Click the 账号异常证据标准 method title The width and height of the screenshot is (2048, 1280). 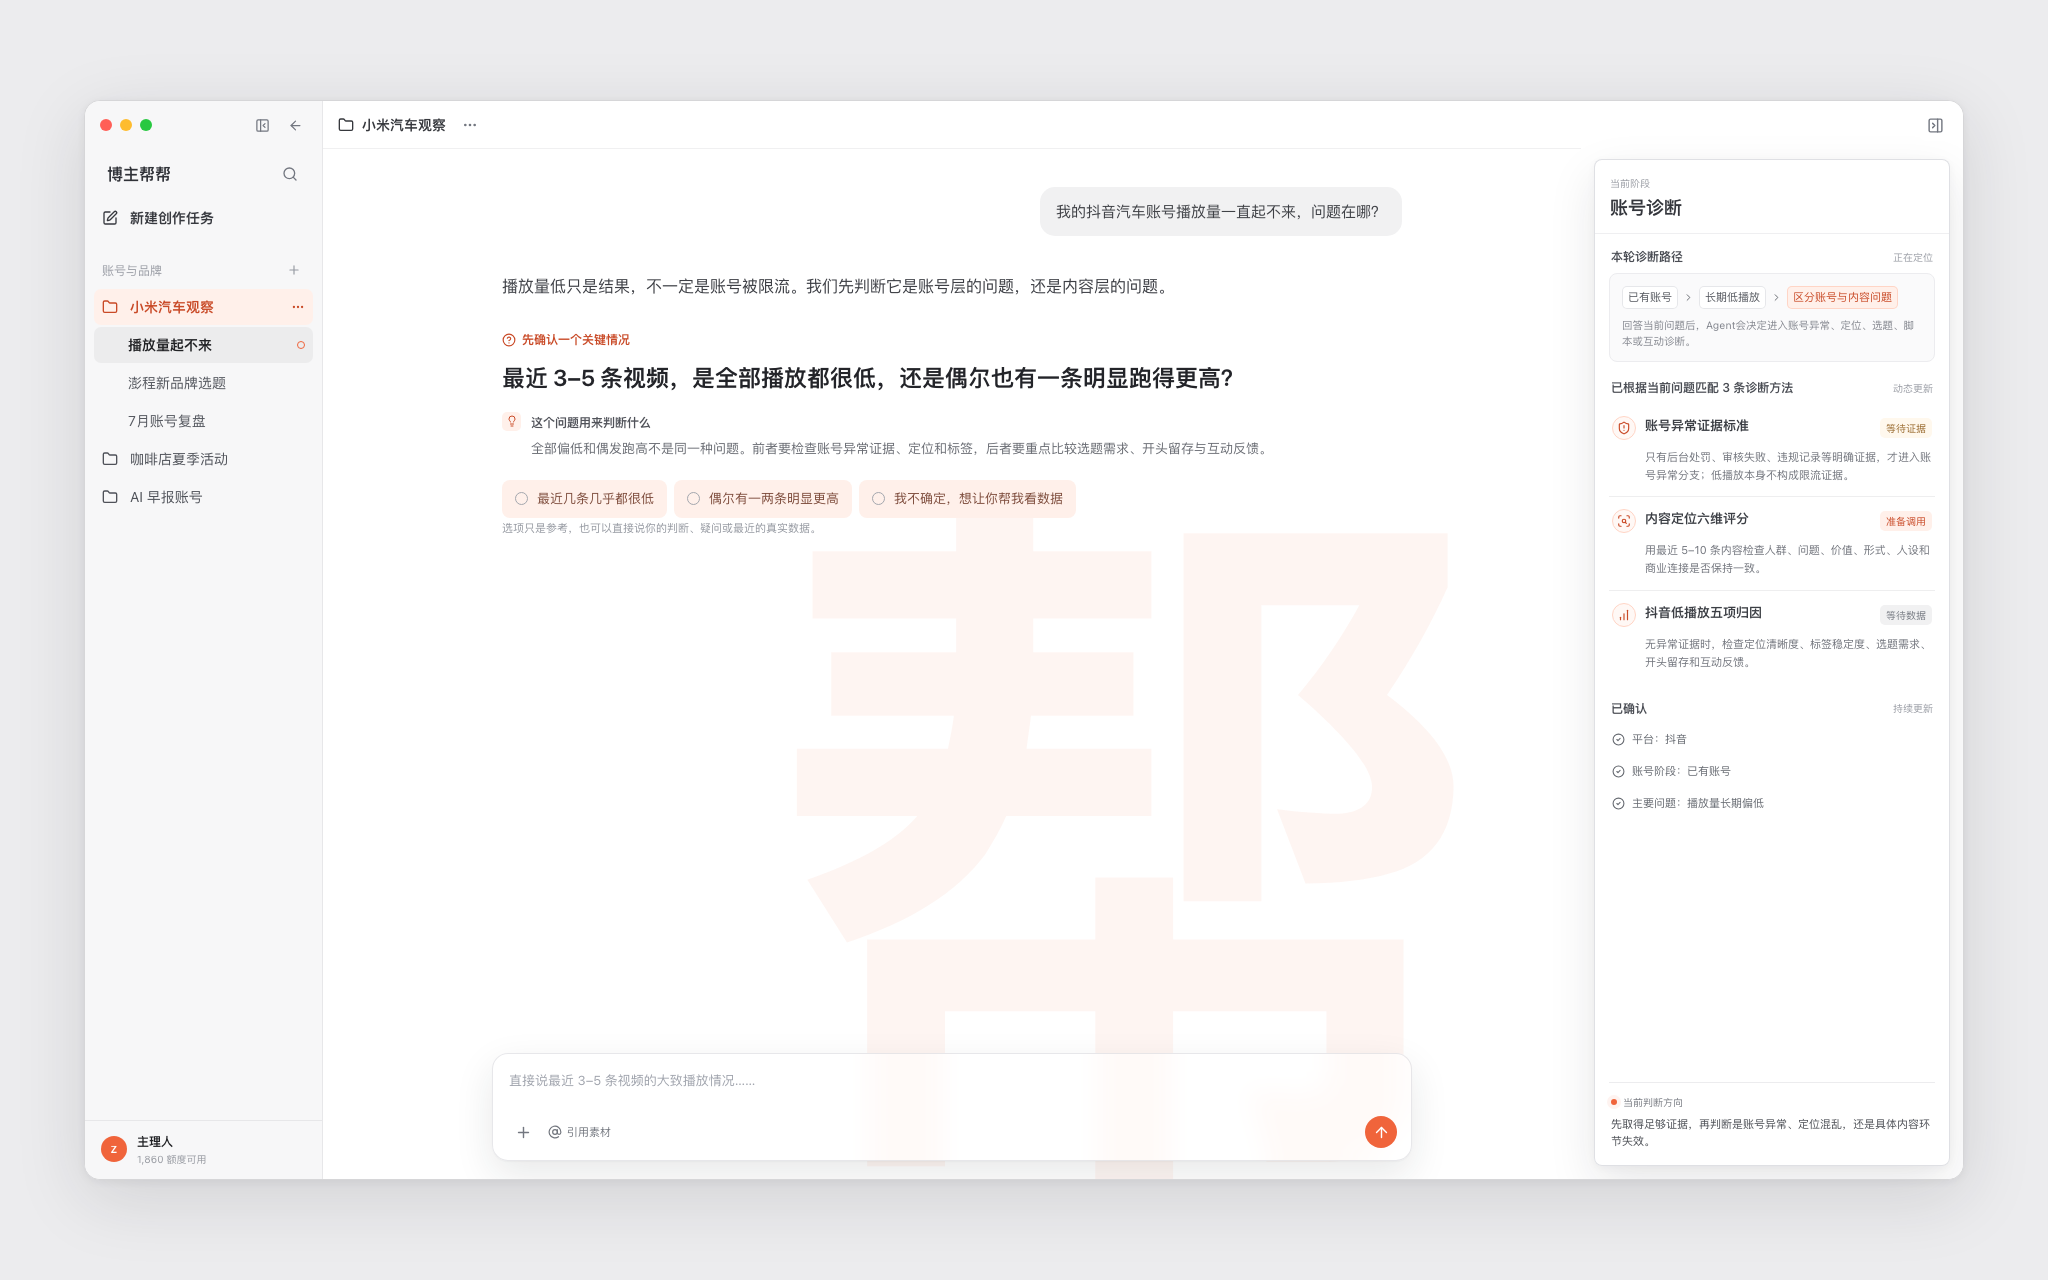pyautogui.click(x=1696, y=425)
